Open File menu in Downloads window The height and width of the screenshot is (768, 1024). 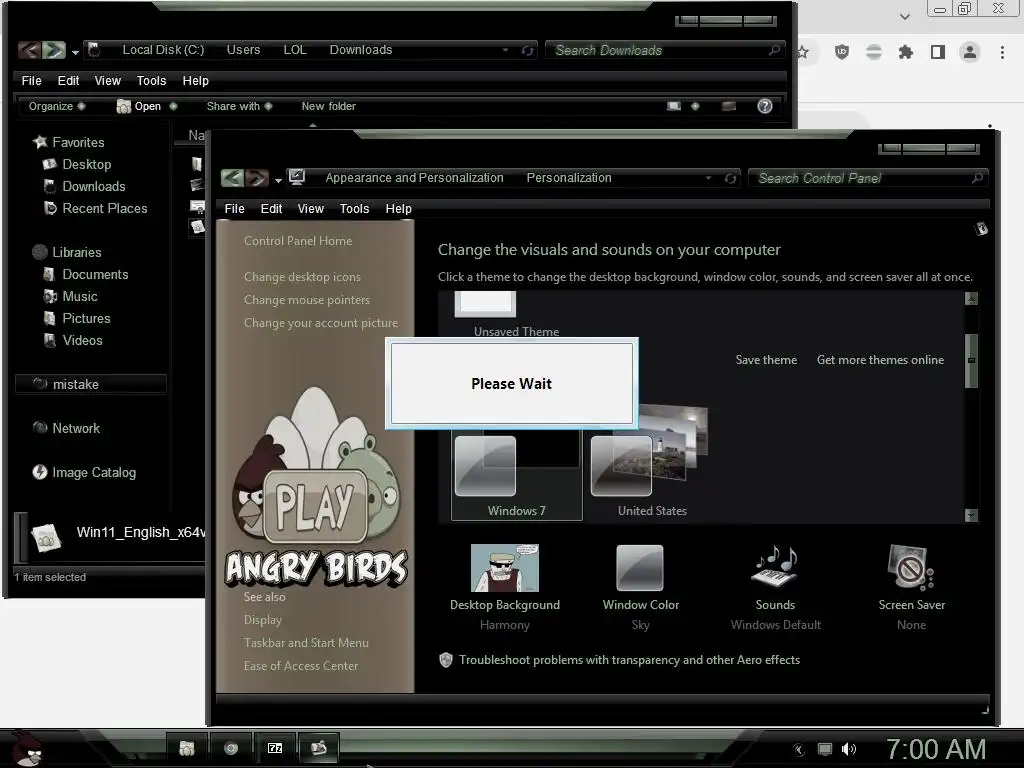[x=31, y=80]
